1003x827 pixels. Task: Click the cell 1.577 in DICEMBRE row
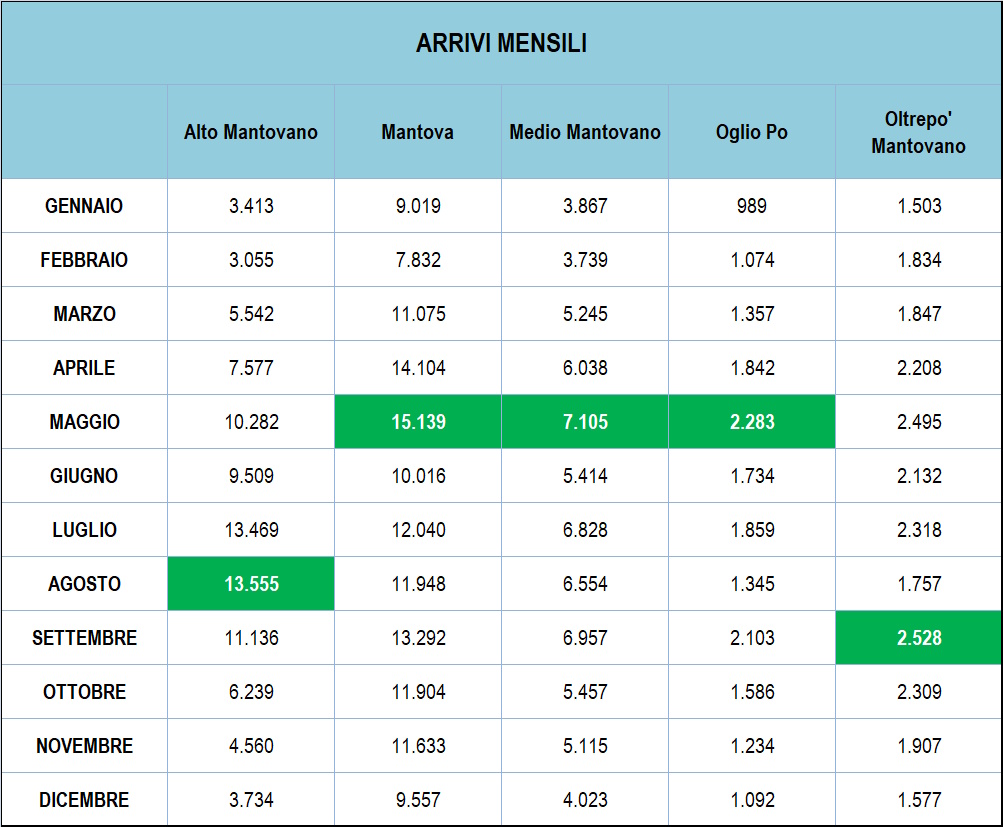919,800
